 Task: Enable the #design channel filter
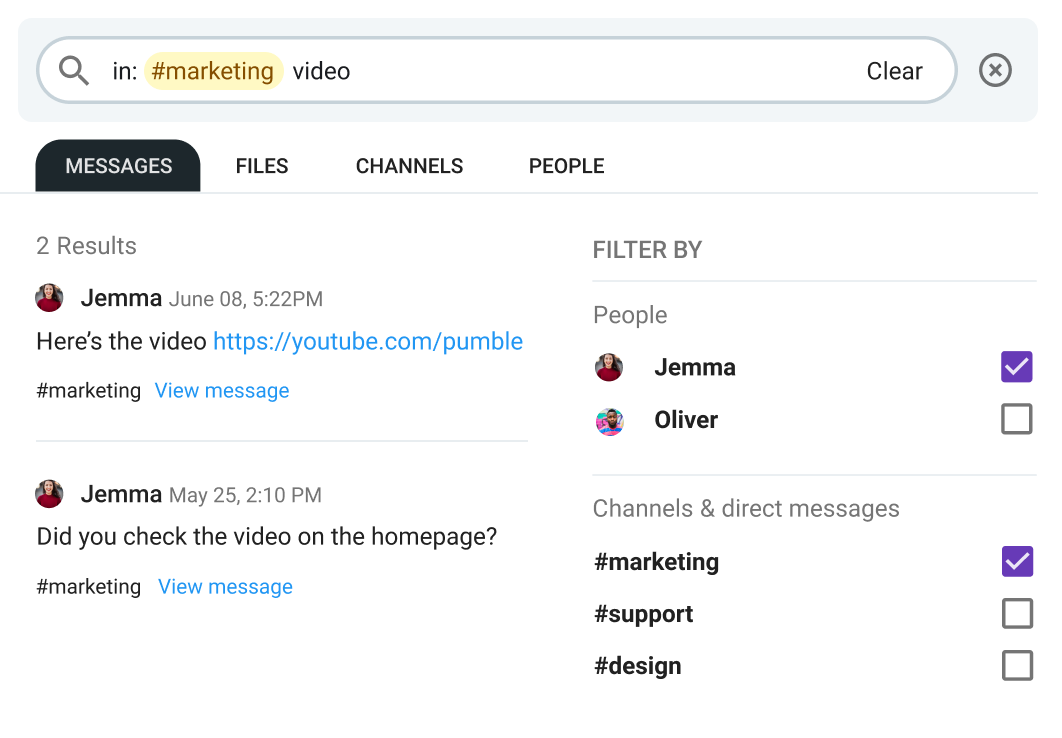click(1017, 666)
